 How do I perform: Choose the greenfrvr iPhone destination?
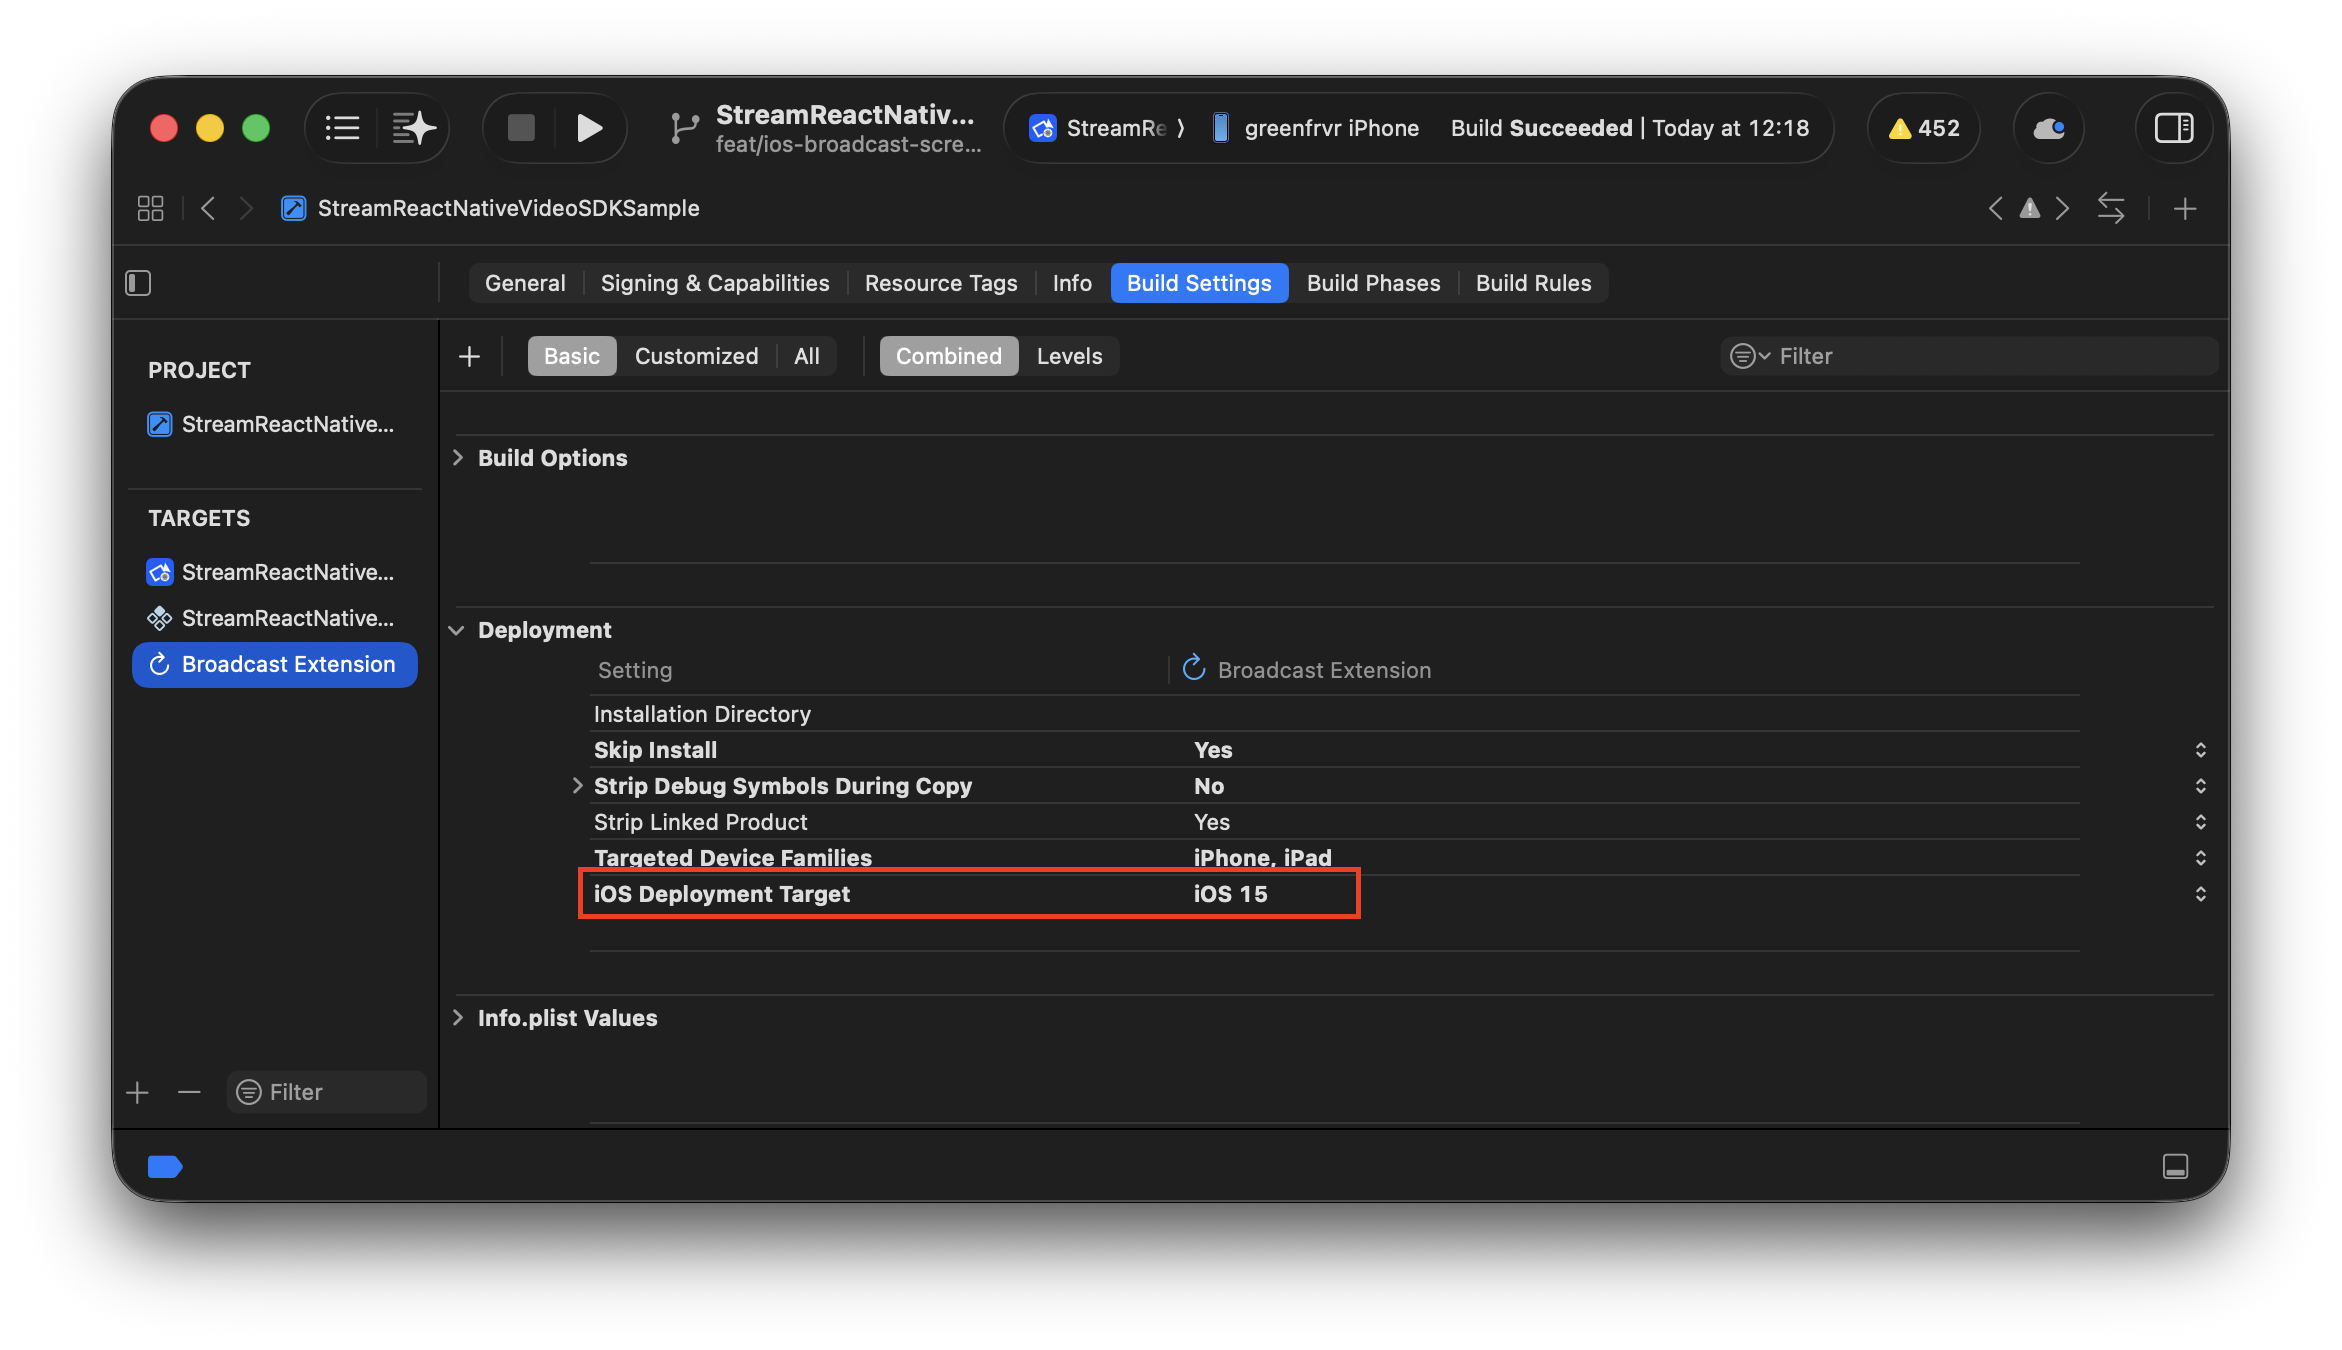(1317, 128)
